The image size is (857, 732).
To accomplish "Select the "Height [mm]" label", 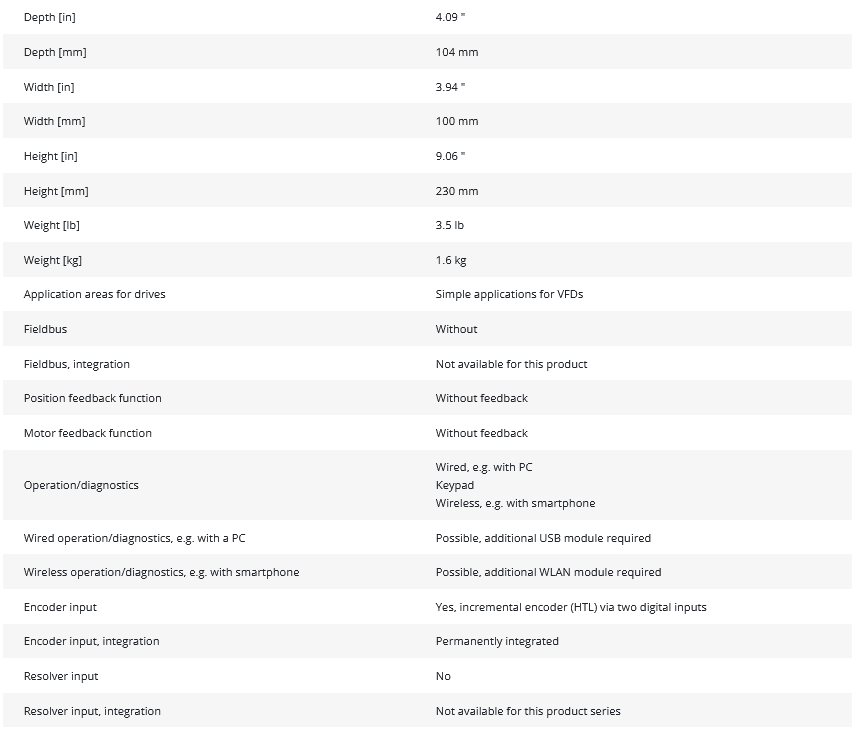I will [x=55, y=191].
